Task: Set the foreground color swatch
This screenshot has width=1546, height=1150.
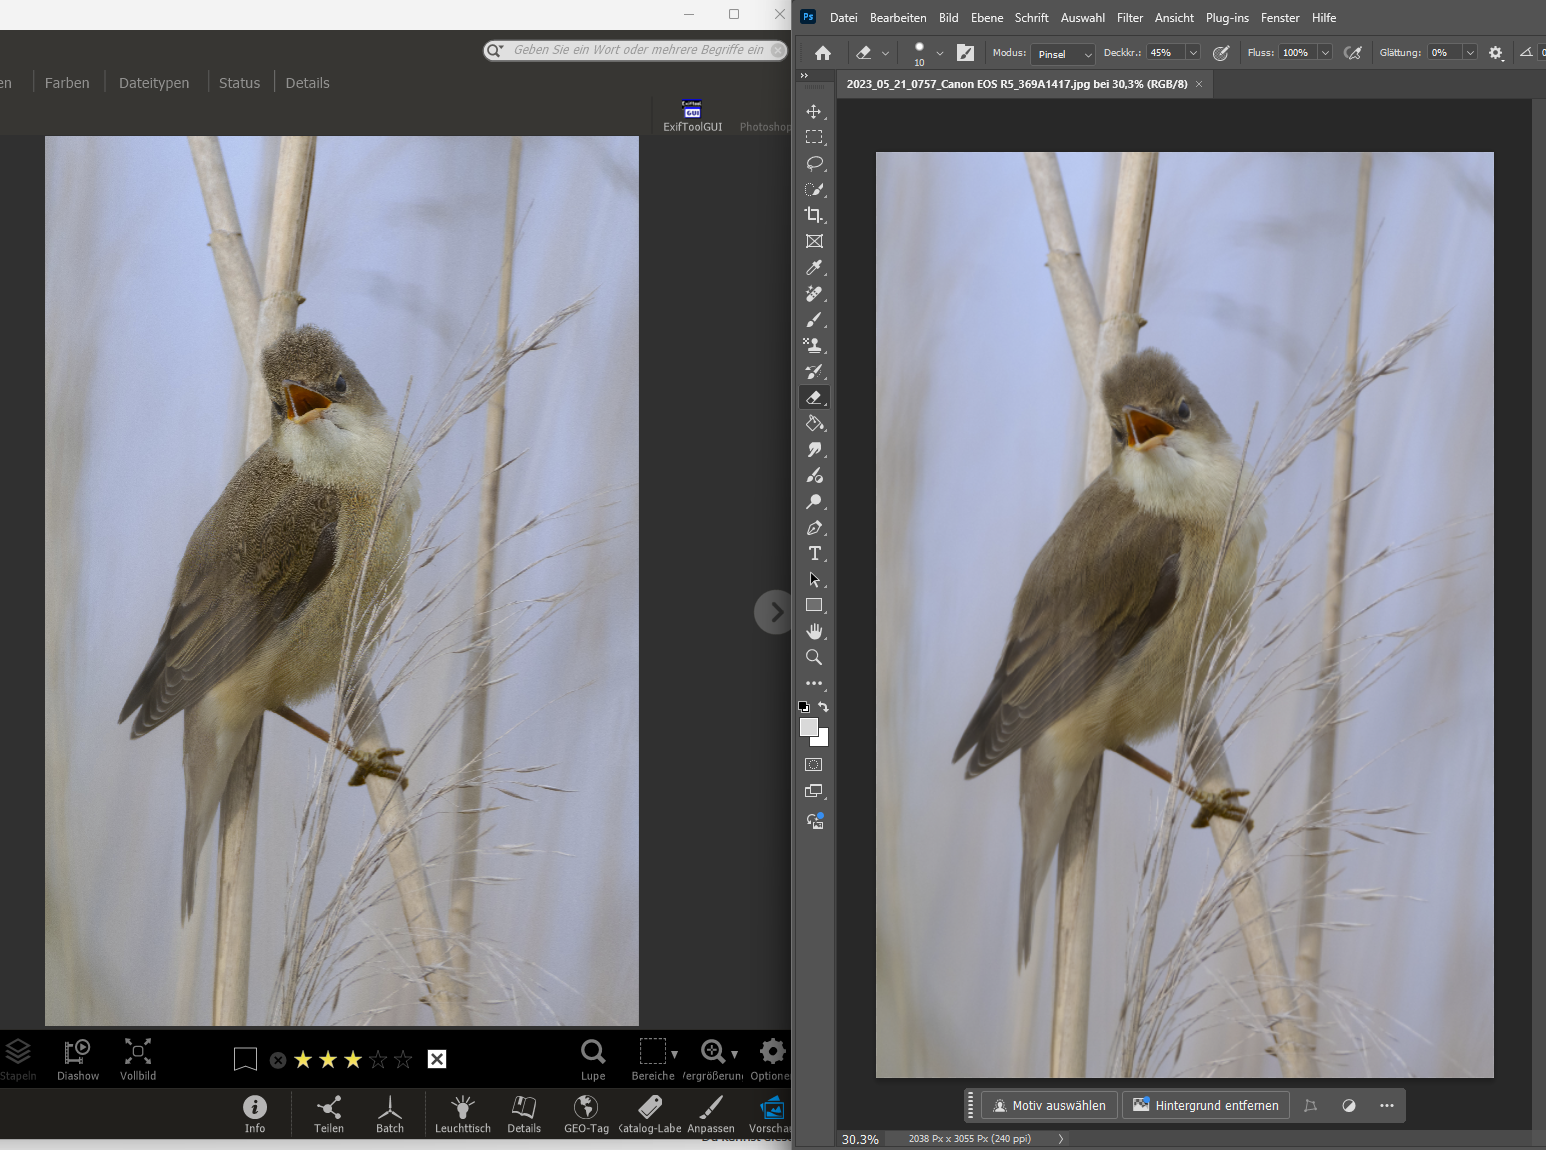Action: click(x=808, y=727)
